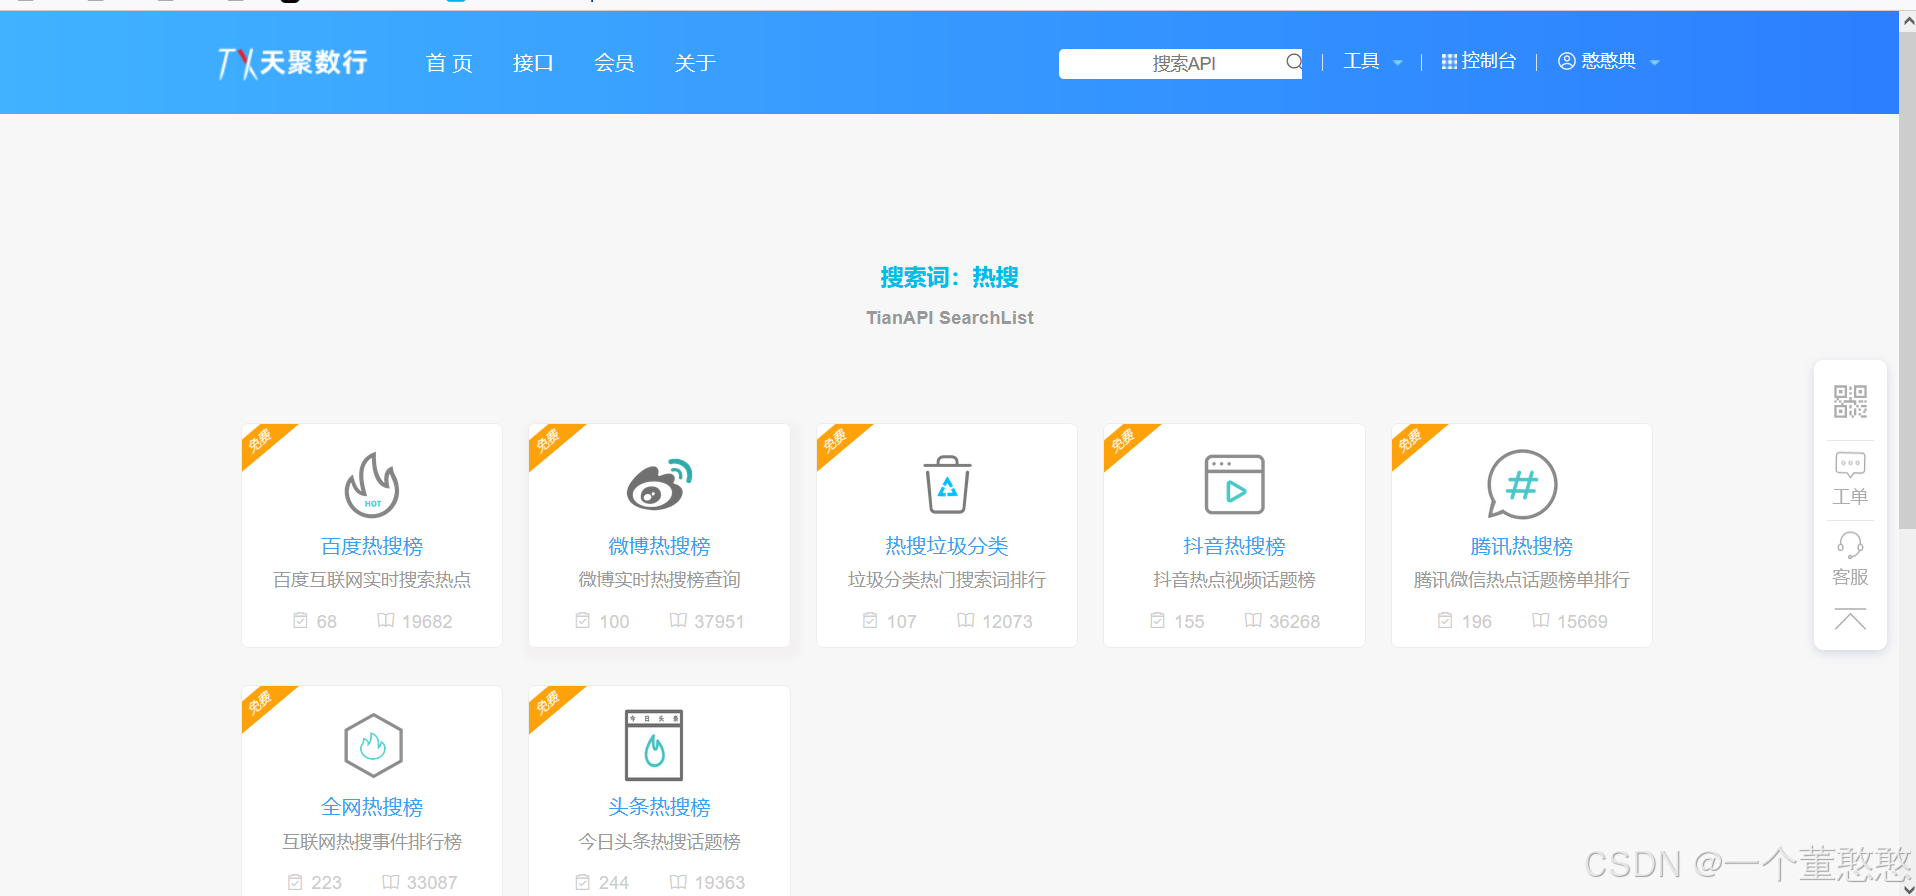Click the book icon beside 37951
1916x896 pixels.
coord(678,620)
